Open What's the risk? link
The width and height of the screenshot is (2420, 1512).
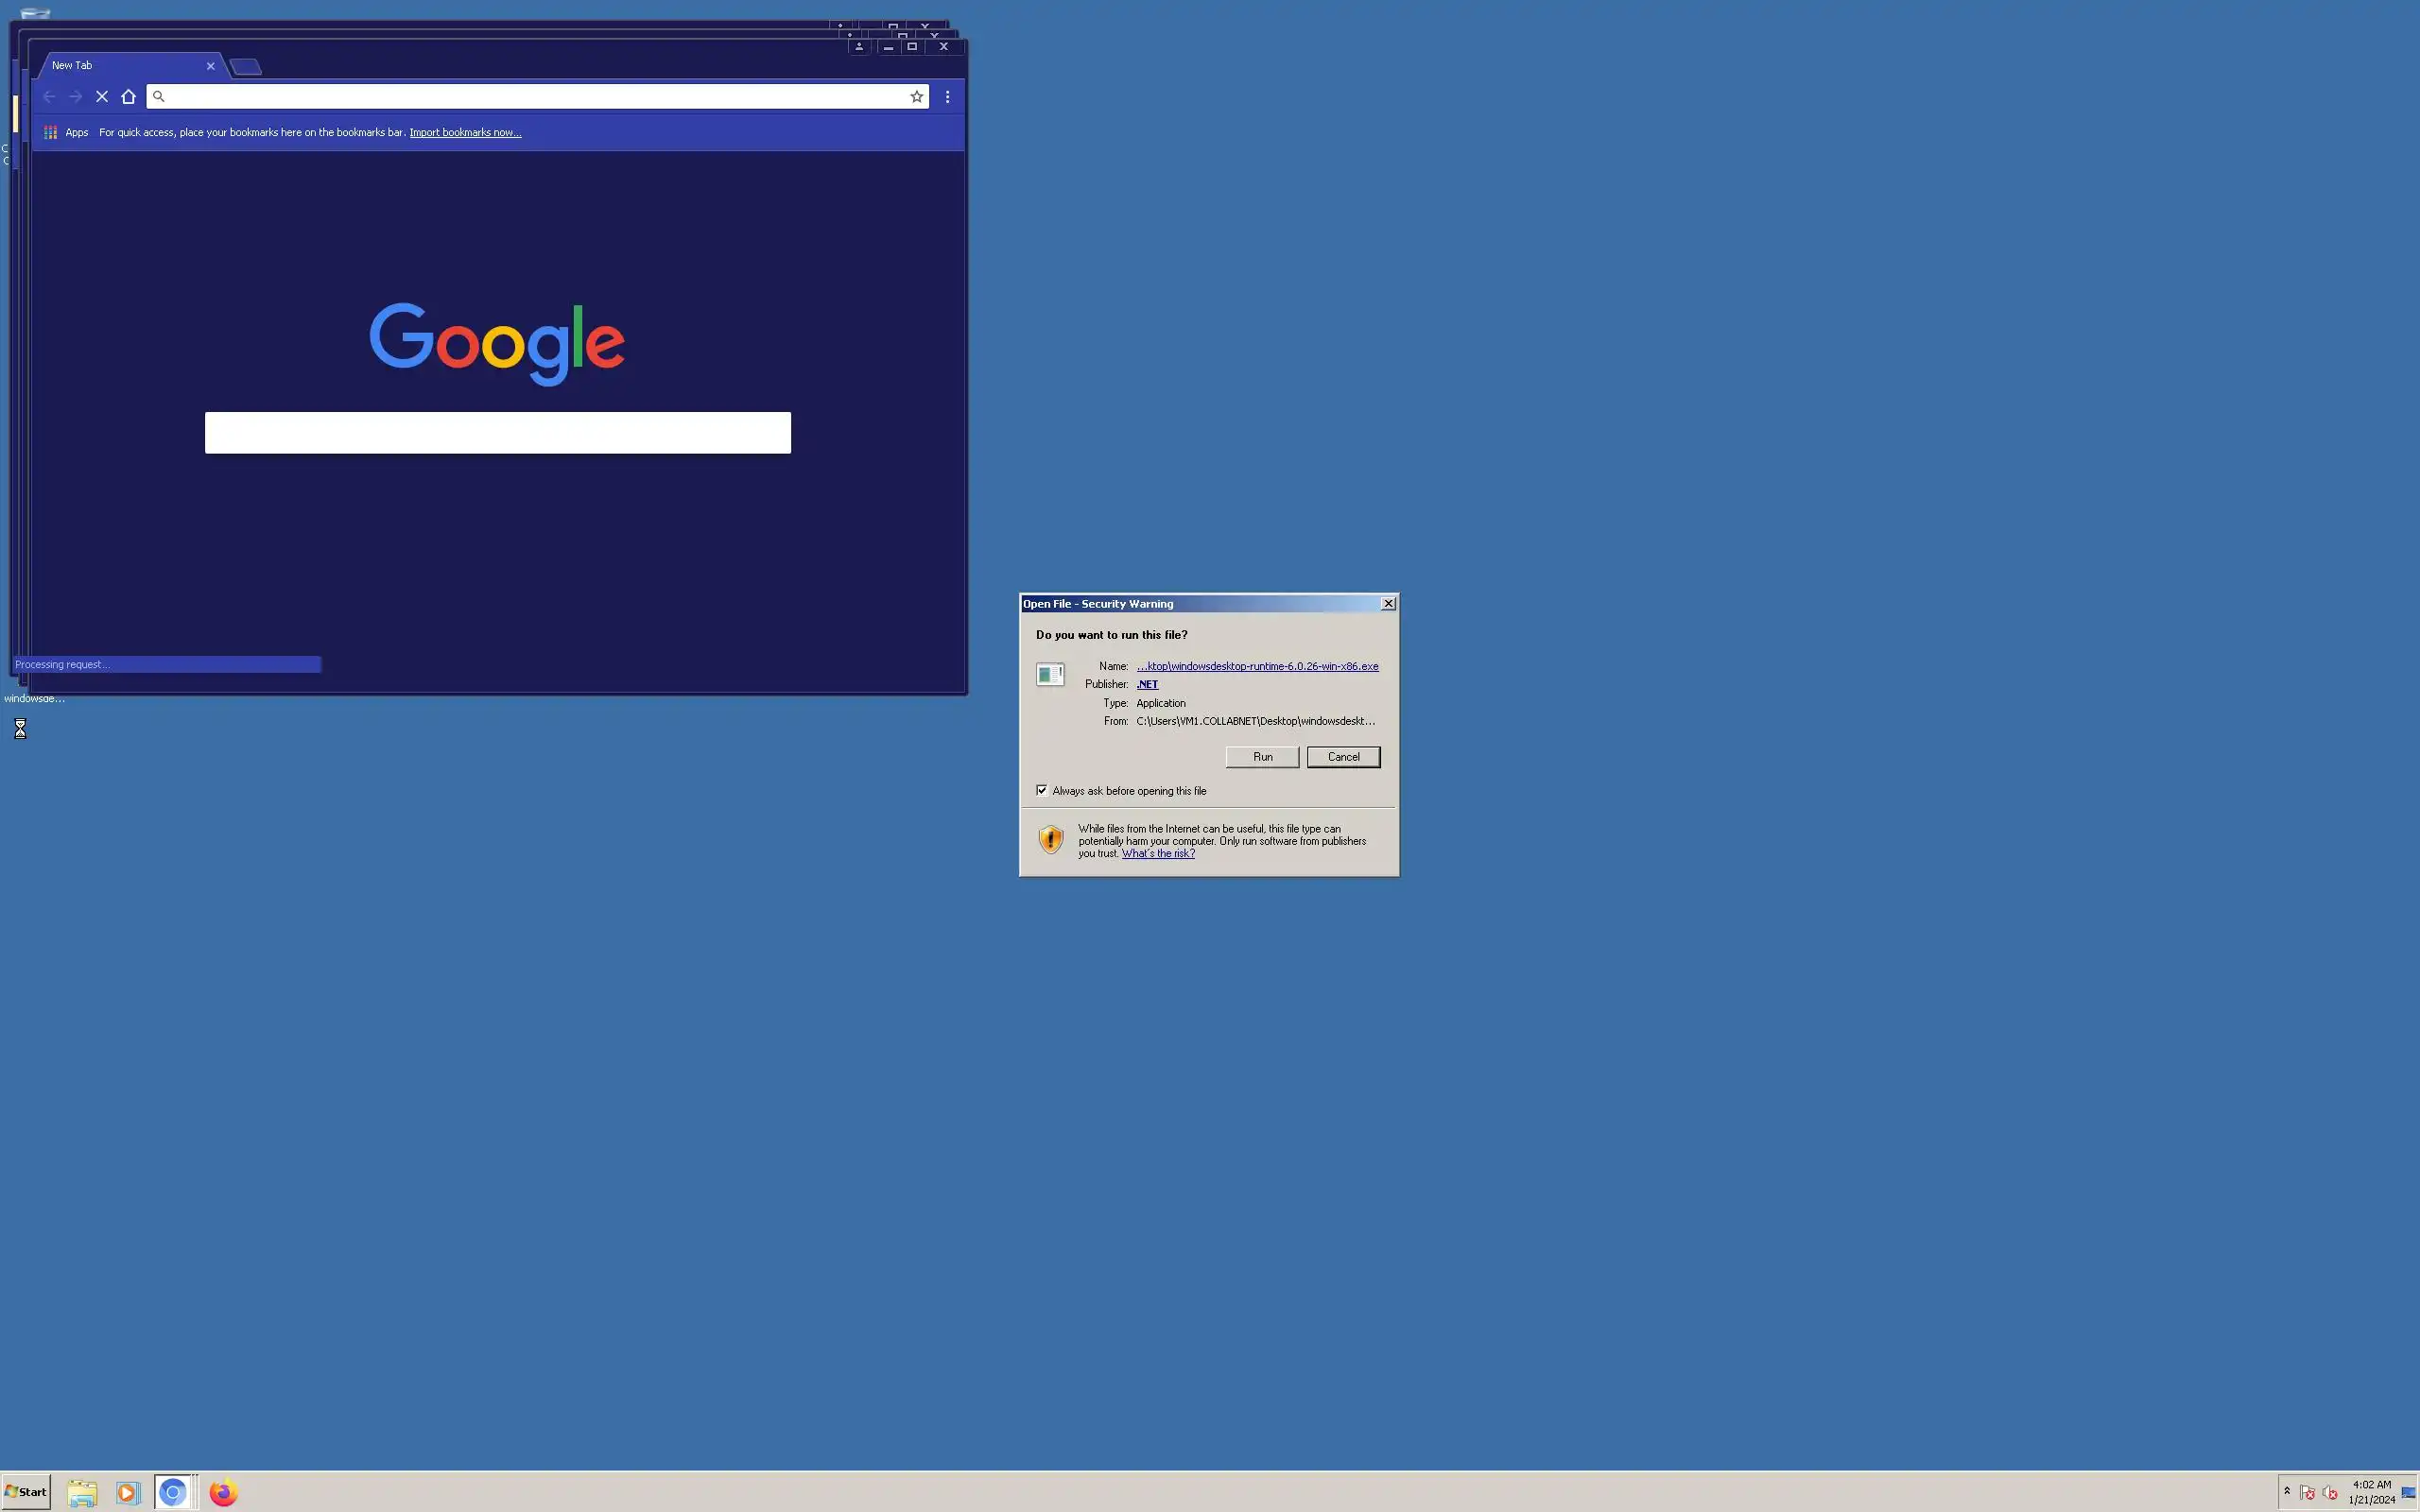pos(1157,853)
